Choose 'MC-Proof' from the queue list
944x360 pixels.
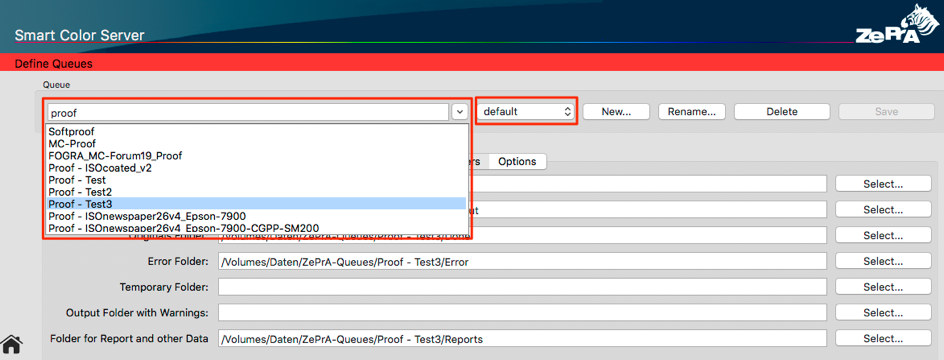256,143
